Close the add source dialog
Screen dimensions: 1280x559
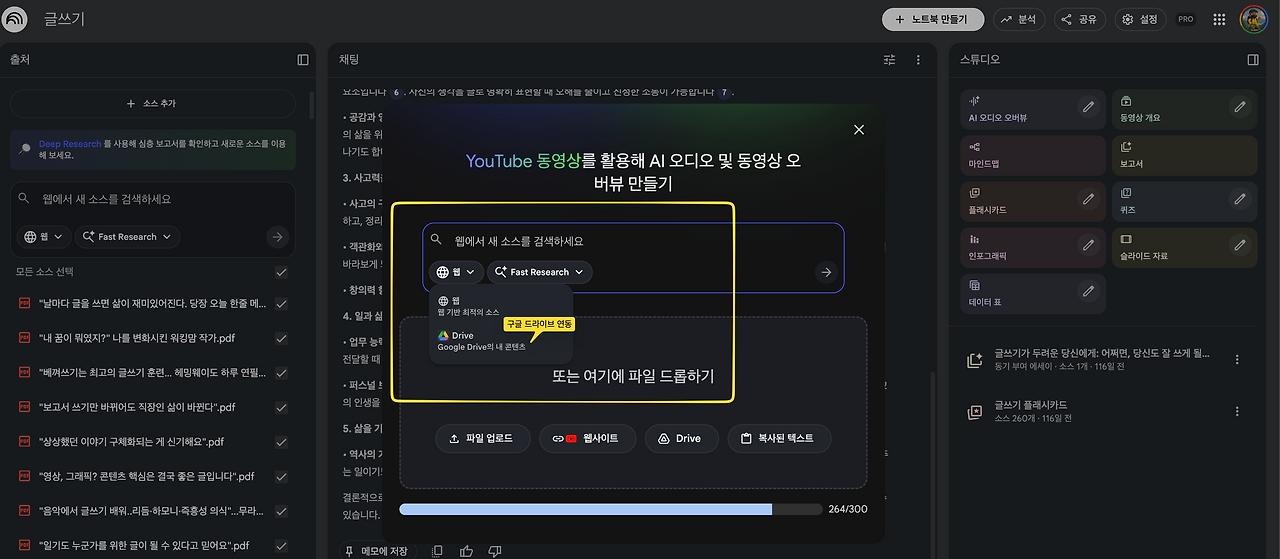858,129
